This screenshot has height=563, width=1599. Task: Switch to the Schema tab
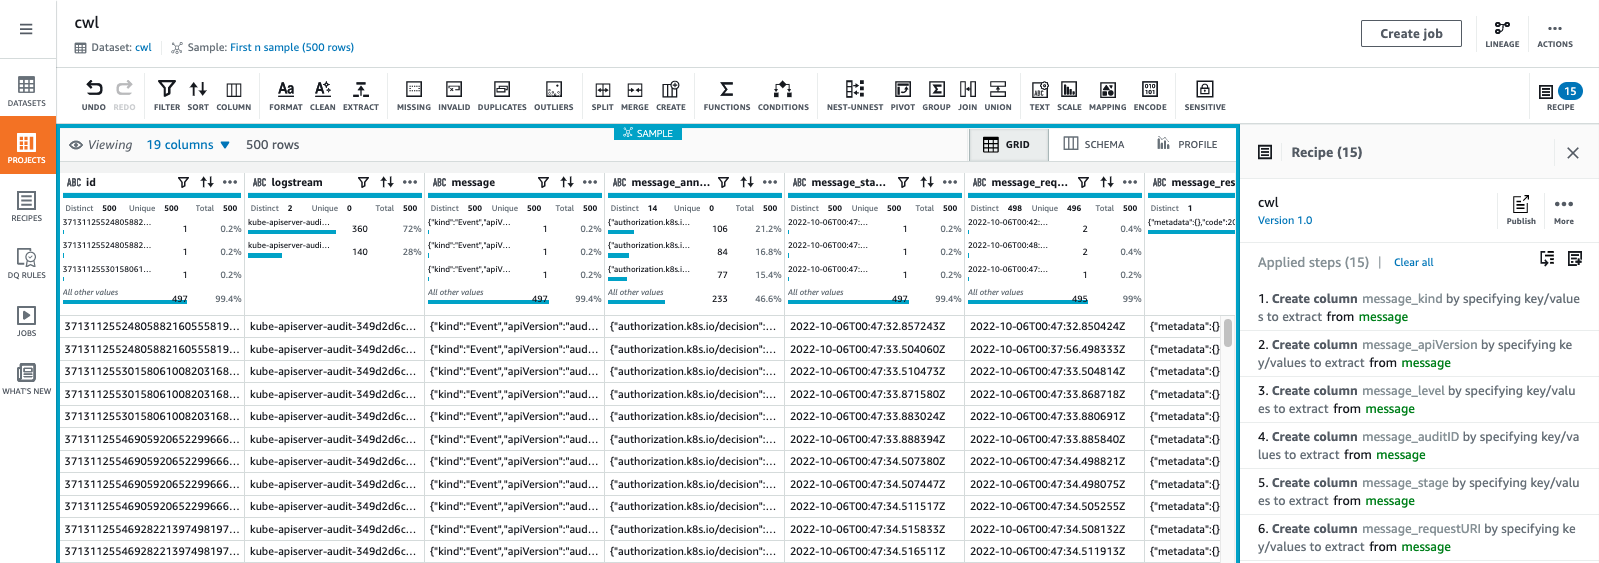click(1093, 144)
